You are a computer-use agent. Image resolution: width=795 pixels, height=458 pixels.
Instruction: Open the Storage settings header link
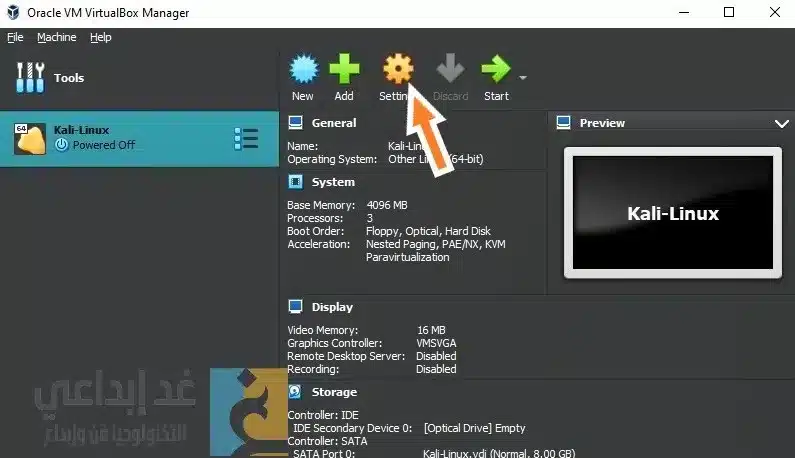(x=334, y=392)
